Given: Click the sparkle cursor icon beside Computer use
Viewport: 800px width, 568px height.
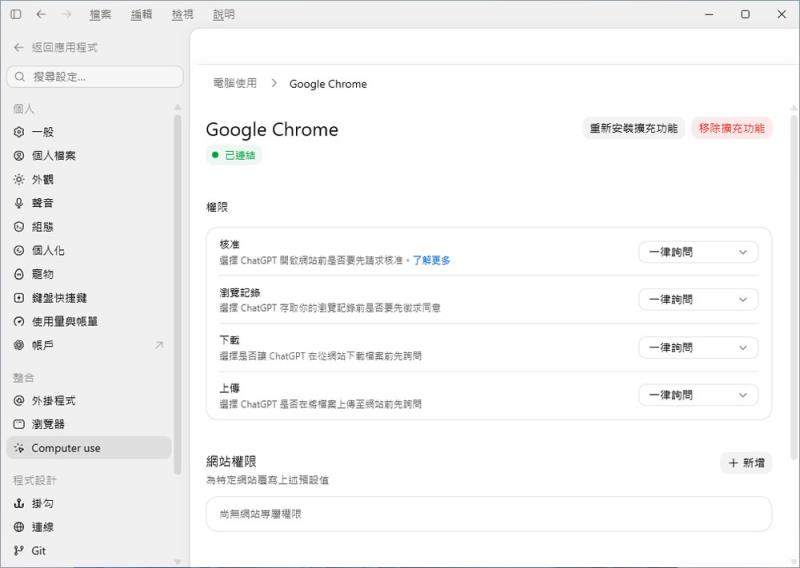Looking at the screenshot, I should (x=19, y=448).
